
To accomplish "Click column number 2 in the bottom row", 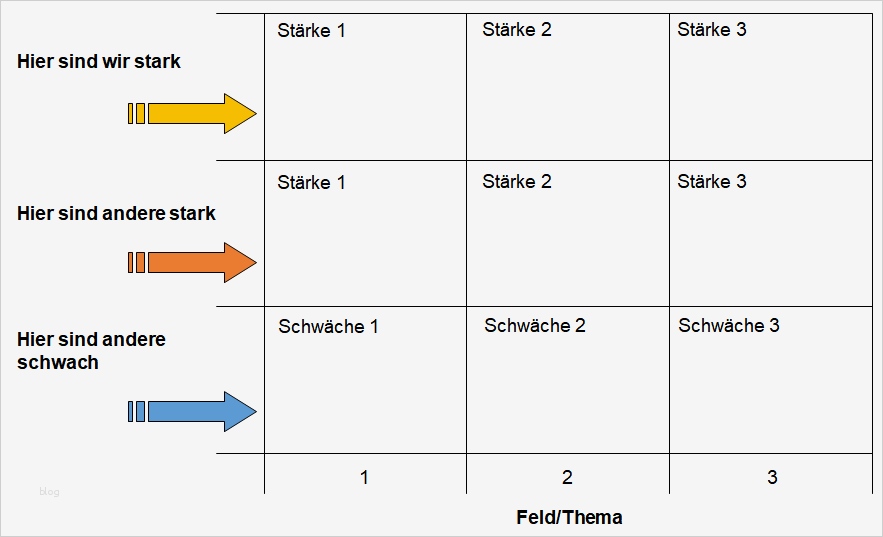I will click(567, 477).
